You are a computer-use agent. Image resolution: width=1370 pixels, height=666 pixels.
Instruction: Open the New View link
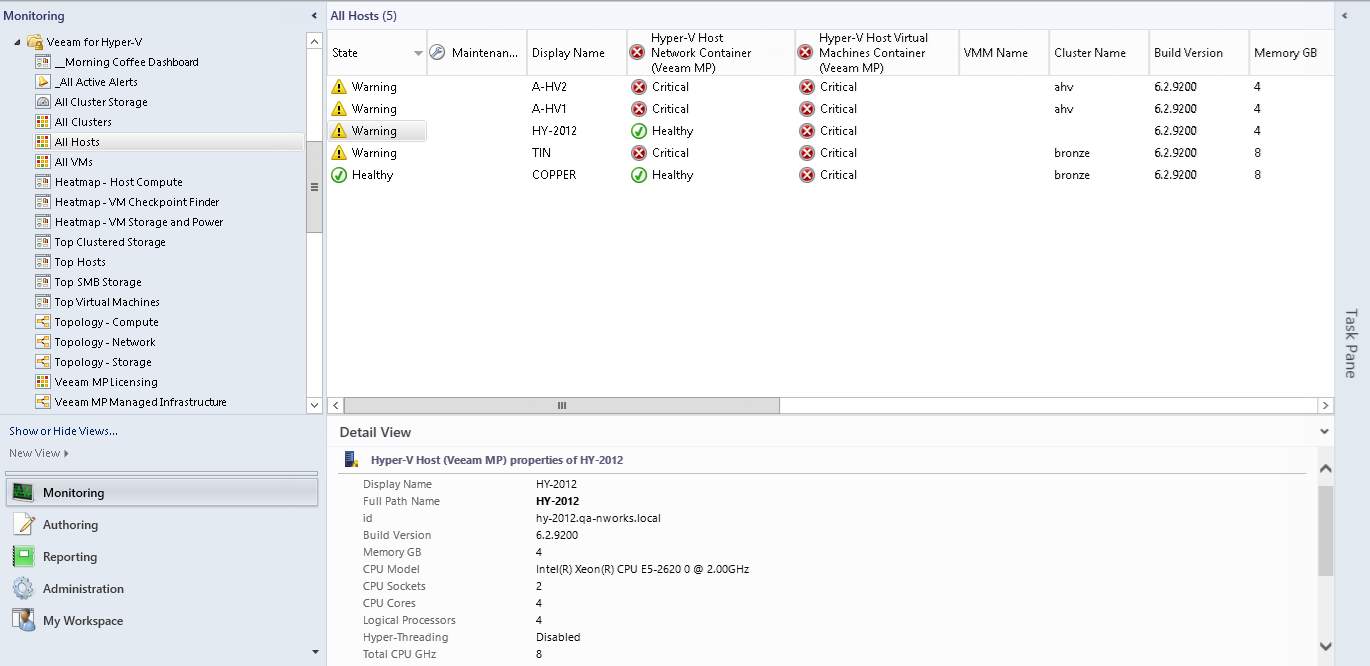(35, 453)
